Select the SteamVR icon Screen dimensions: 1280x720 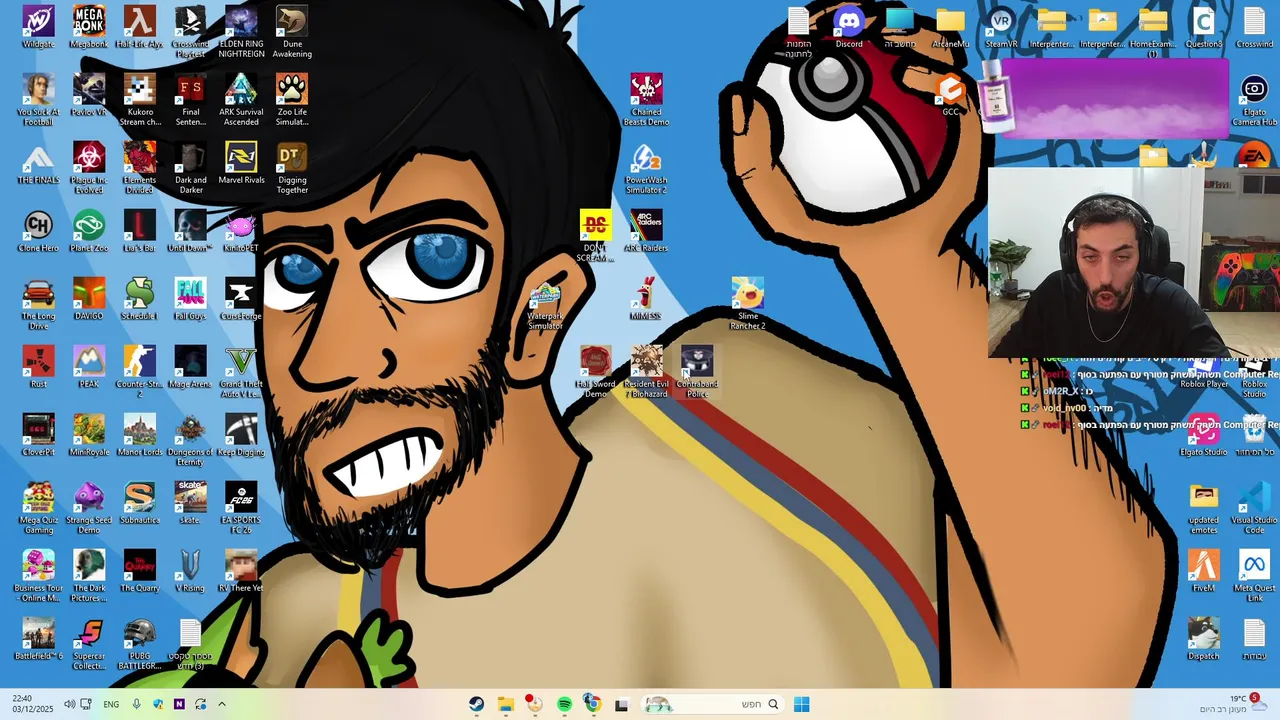pyautogui.click(x=1001, y=27)
